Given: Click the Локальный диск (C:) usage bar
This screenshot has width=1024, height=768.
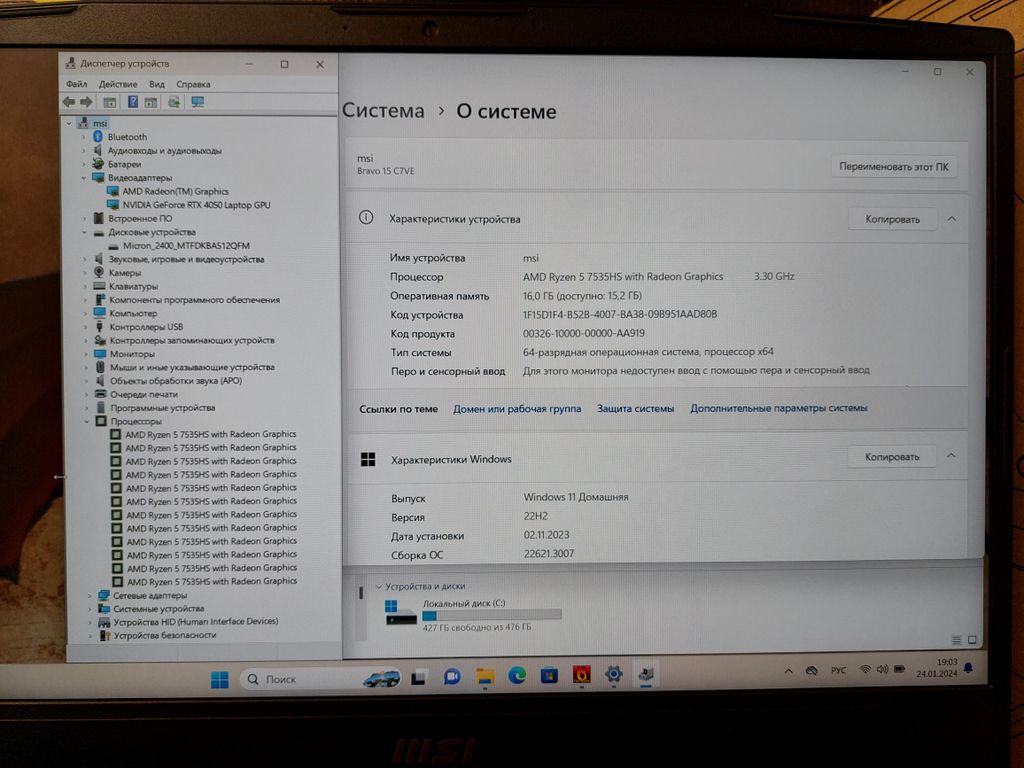Looking at the screenshot, I should pos(492,615).
